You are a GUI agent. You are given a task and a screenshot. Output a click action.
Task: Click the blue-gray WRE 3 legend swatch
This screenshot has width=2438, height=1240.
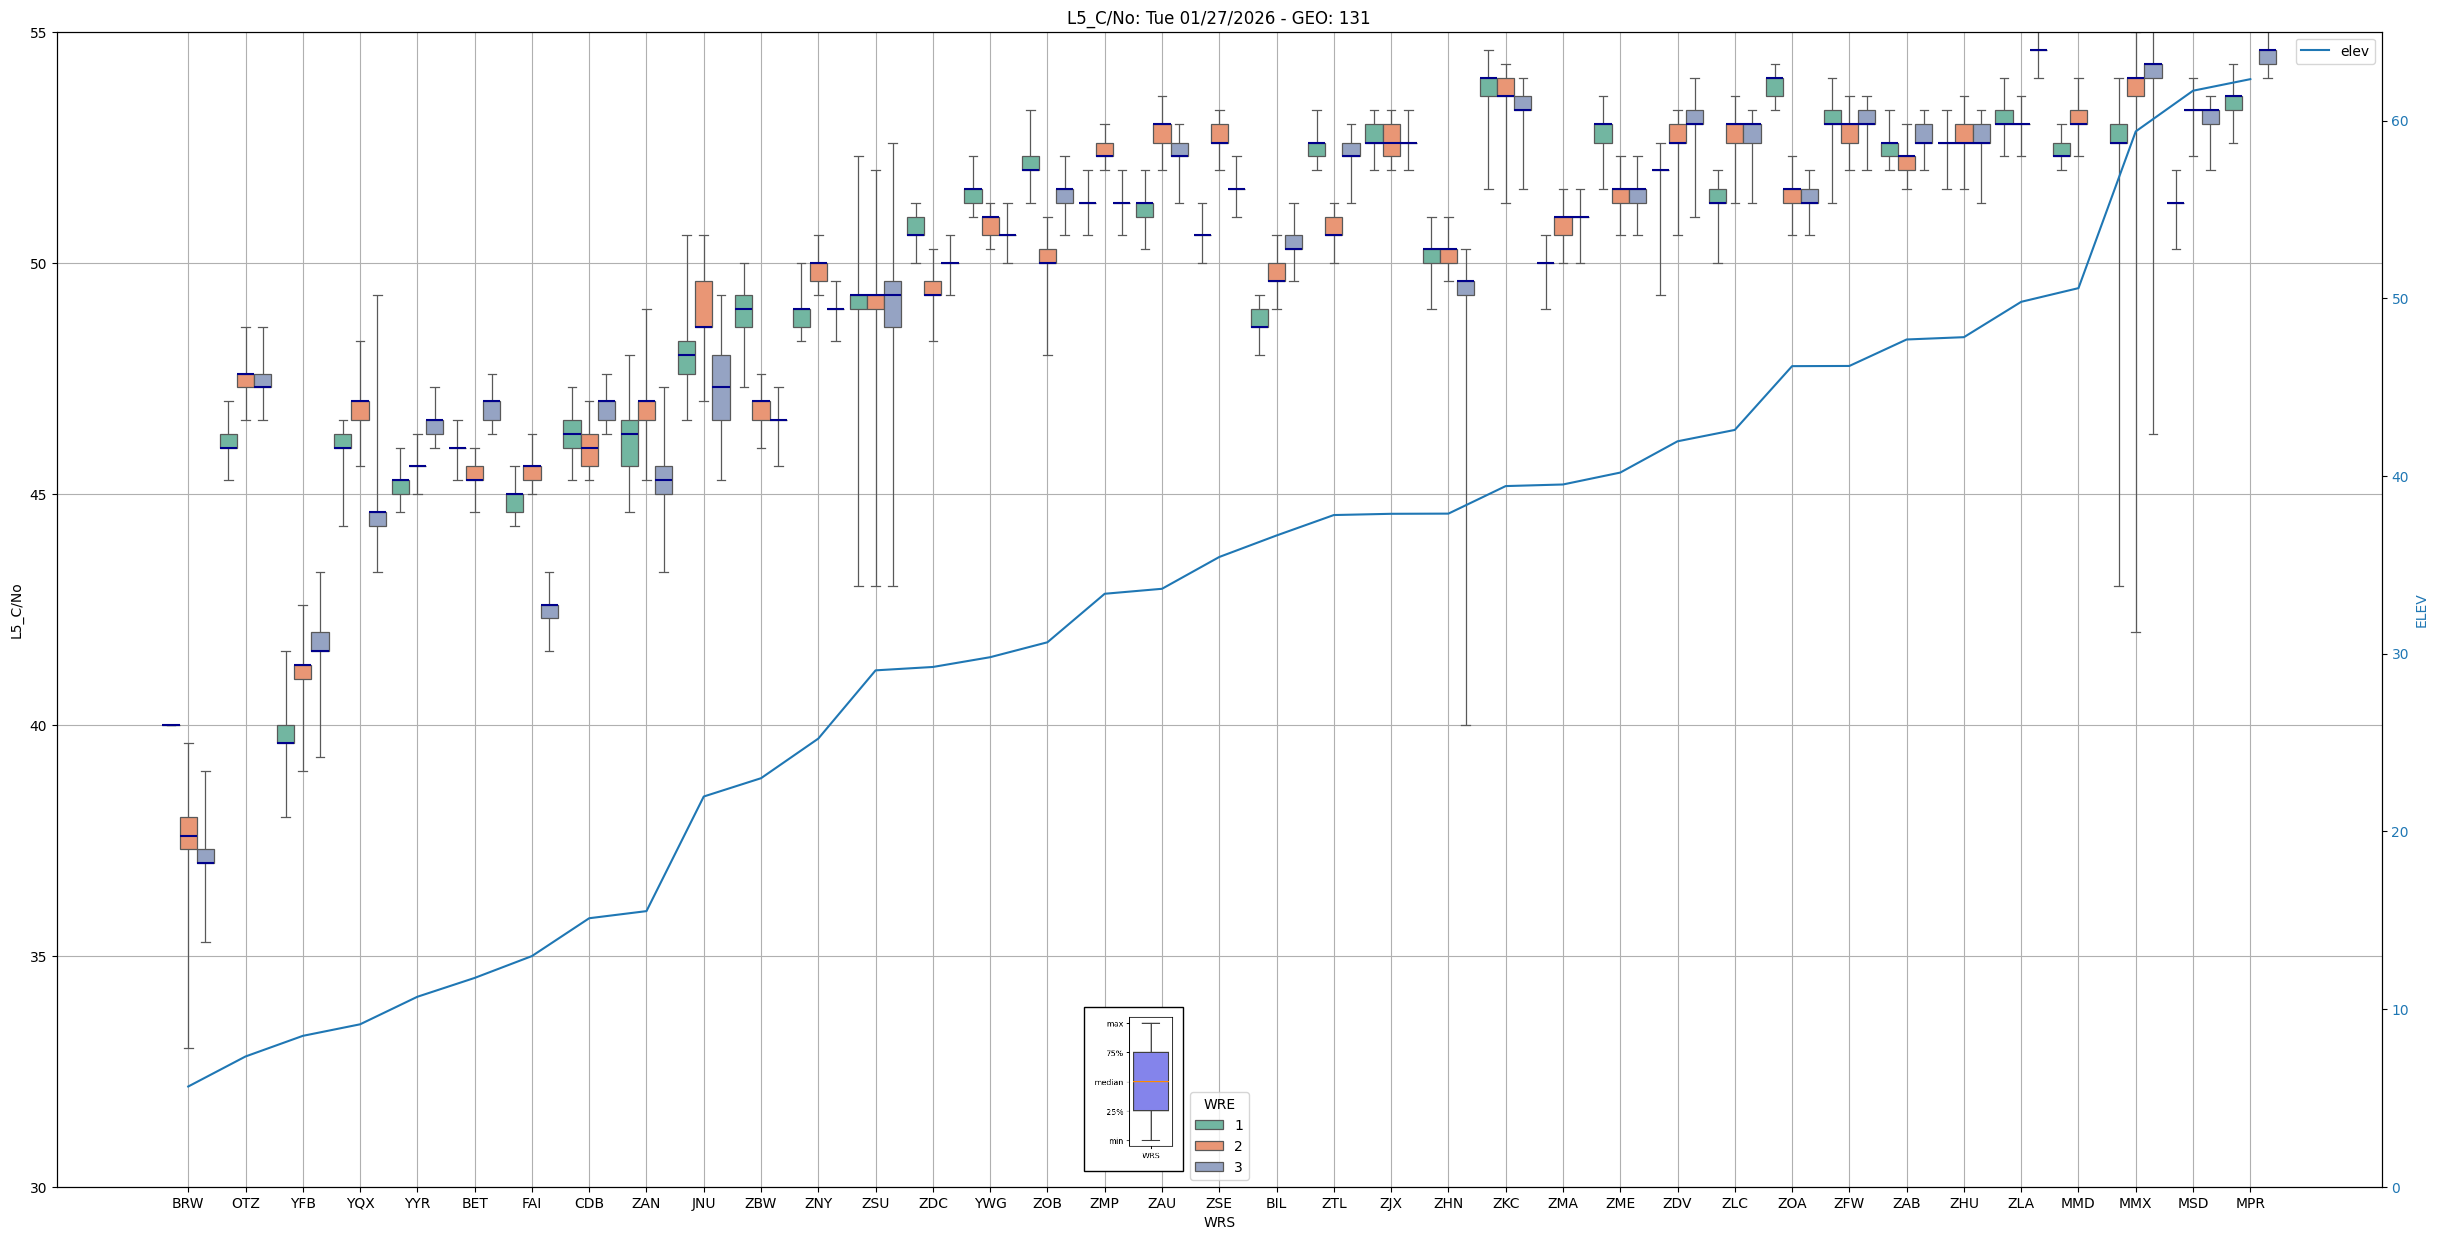coord(1209,1167)
